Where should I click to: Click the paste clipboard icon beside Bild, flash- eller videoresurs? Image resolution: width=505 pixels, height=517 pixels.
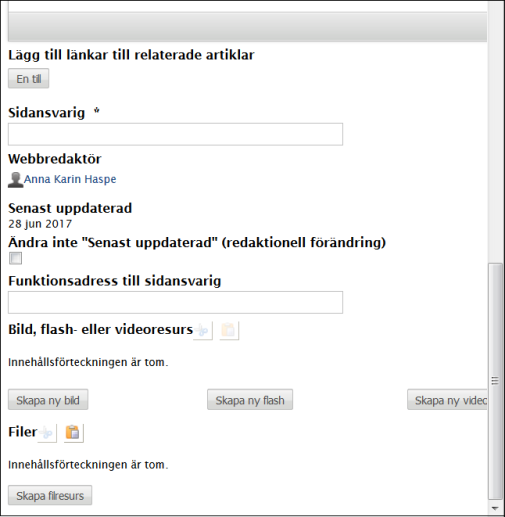pos(229,330)
